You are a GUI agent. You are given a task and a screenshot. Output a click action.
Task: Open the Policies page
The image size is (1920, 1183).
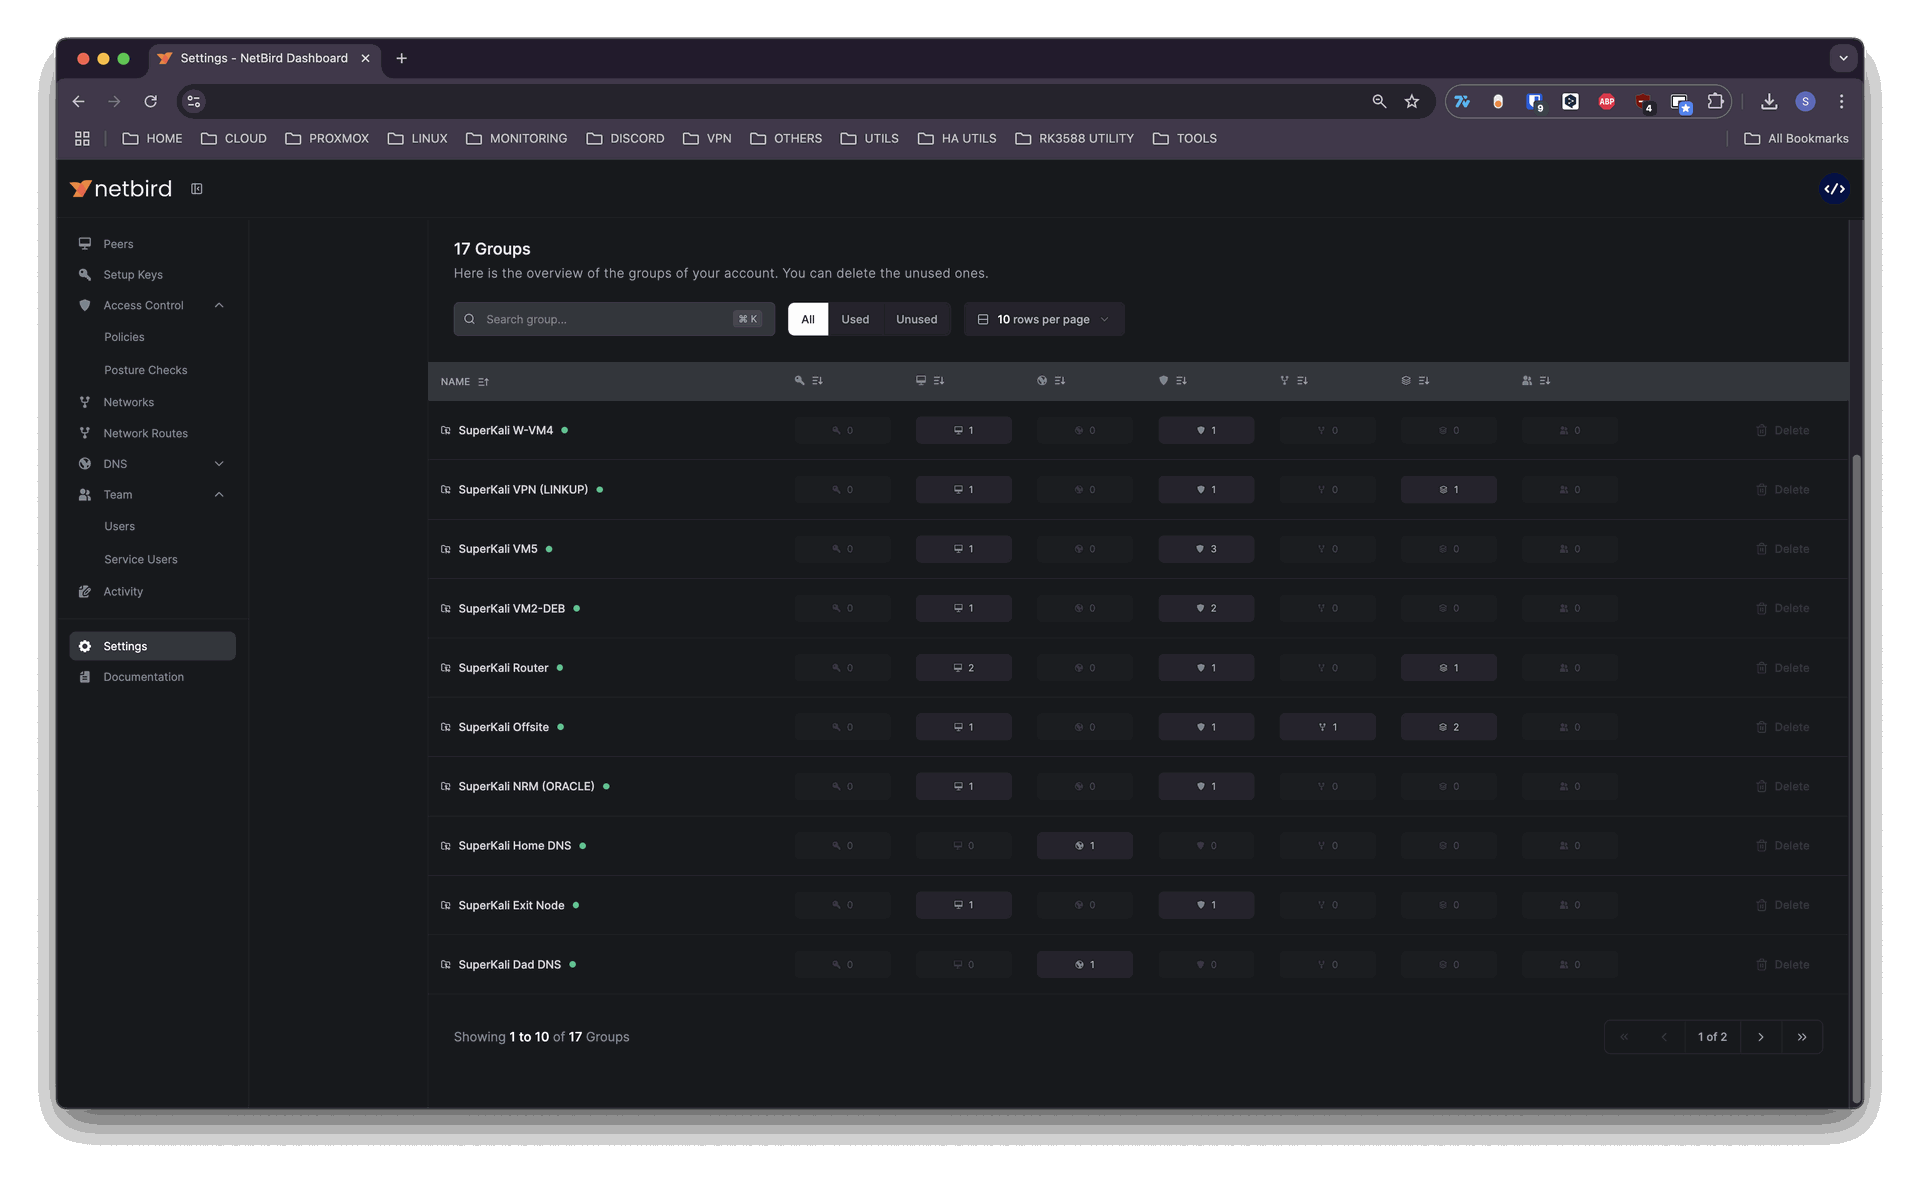[x=124, y=337]
